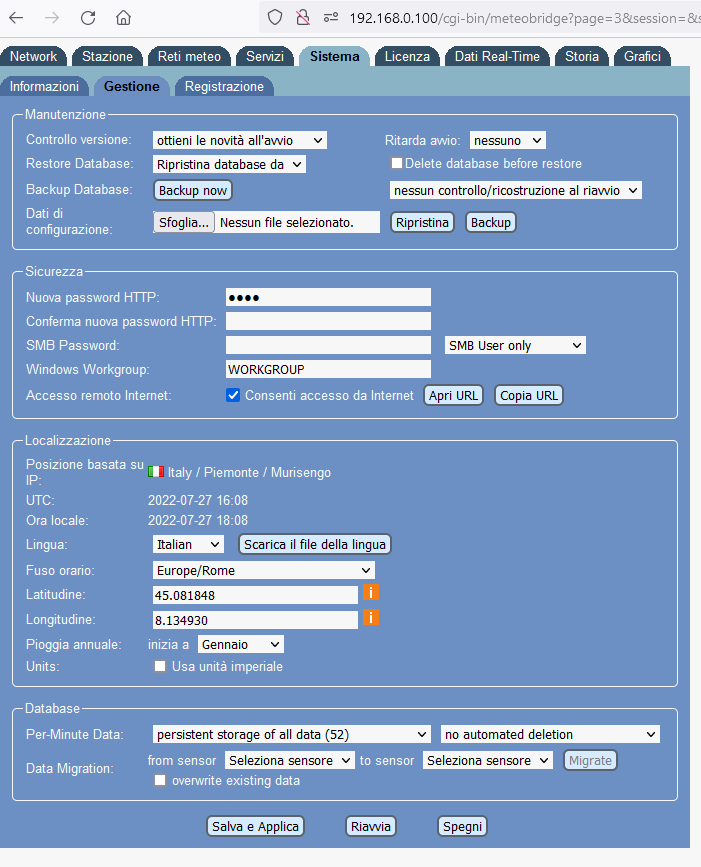Click Backup now button

pyautogui.click(x=192, y=190)
